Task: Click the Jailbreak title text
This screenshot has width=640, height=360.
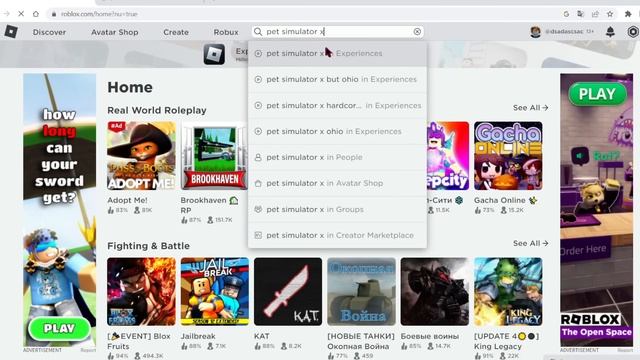Action: (198, 336)
